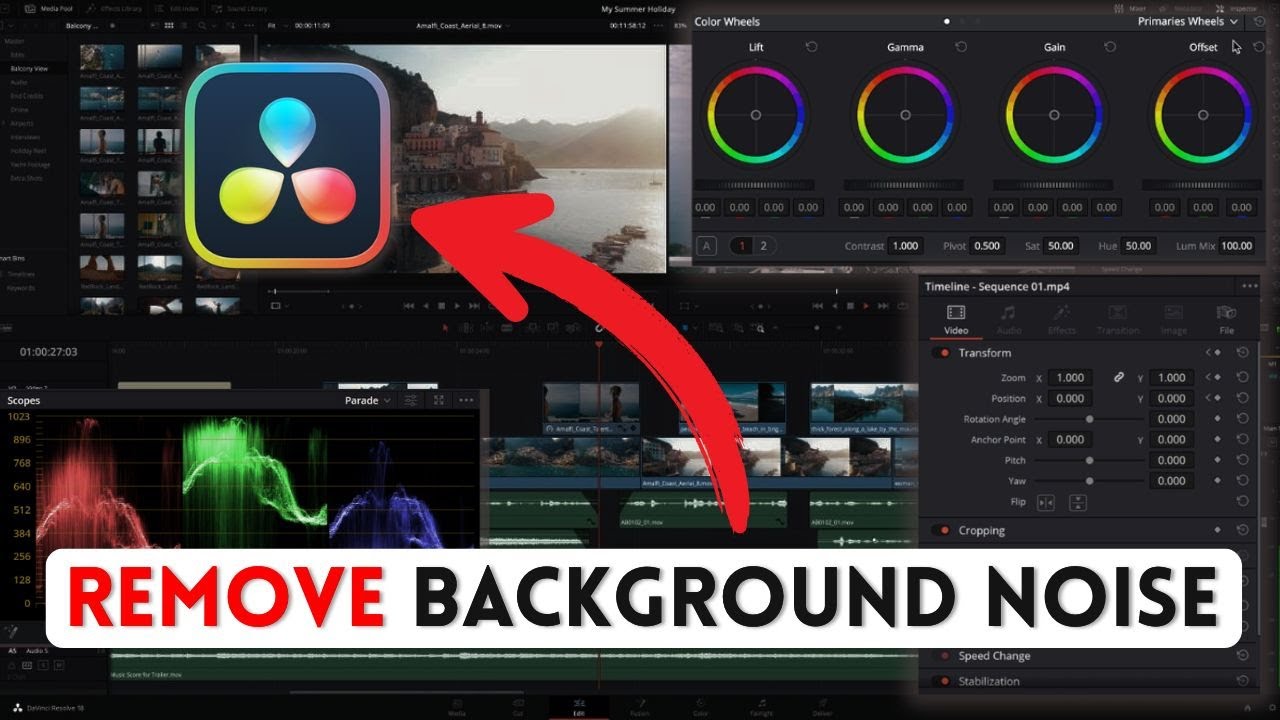Switch to the Inspector Audio tab

click(1009, 320)
